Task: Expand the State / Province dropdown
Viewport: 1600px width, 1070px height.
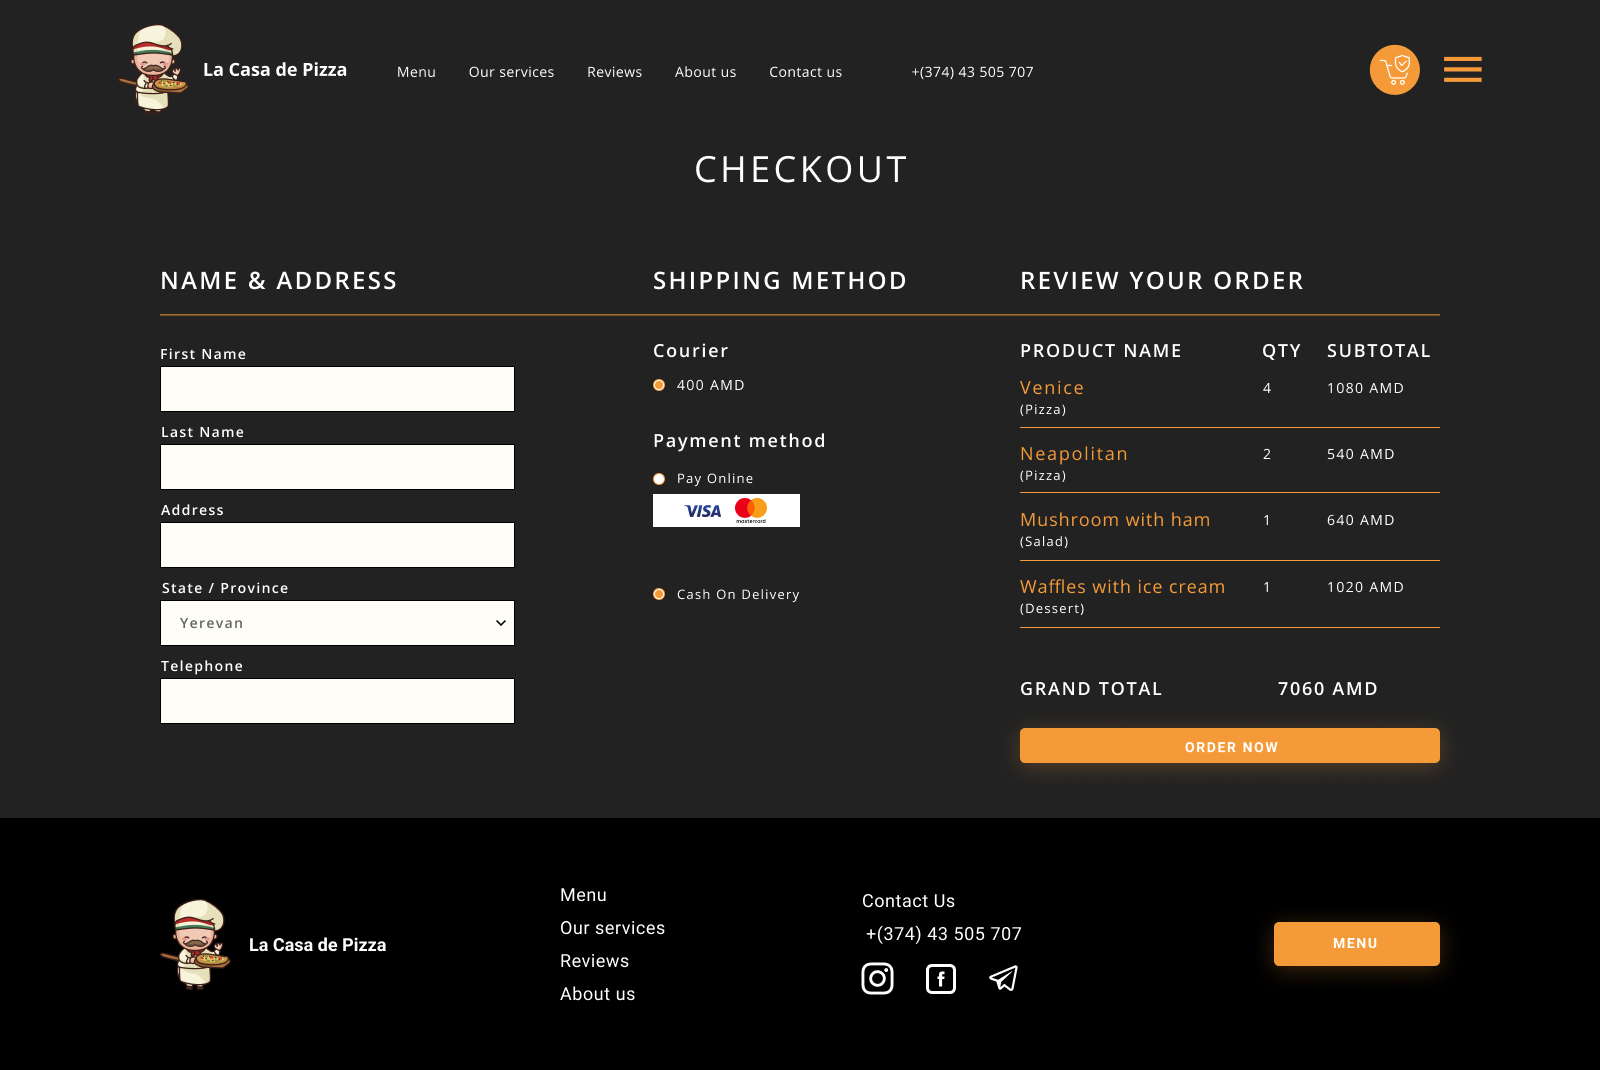Action: coord(337,623)
